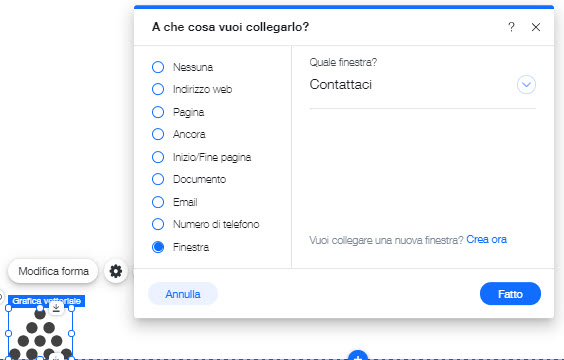Viewport: 564px width, 360px height.
Task: Expand the Quale finestra dropdown arrow
Action: pos(526,85)
